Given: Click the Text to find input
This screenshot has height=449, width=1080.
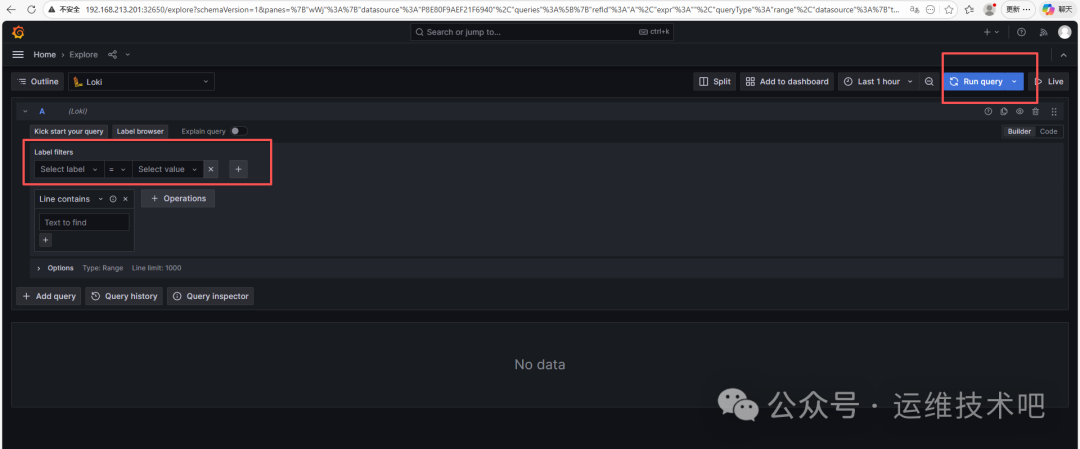Looking at the screenshot, I should pos(84,222).
